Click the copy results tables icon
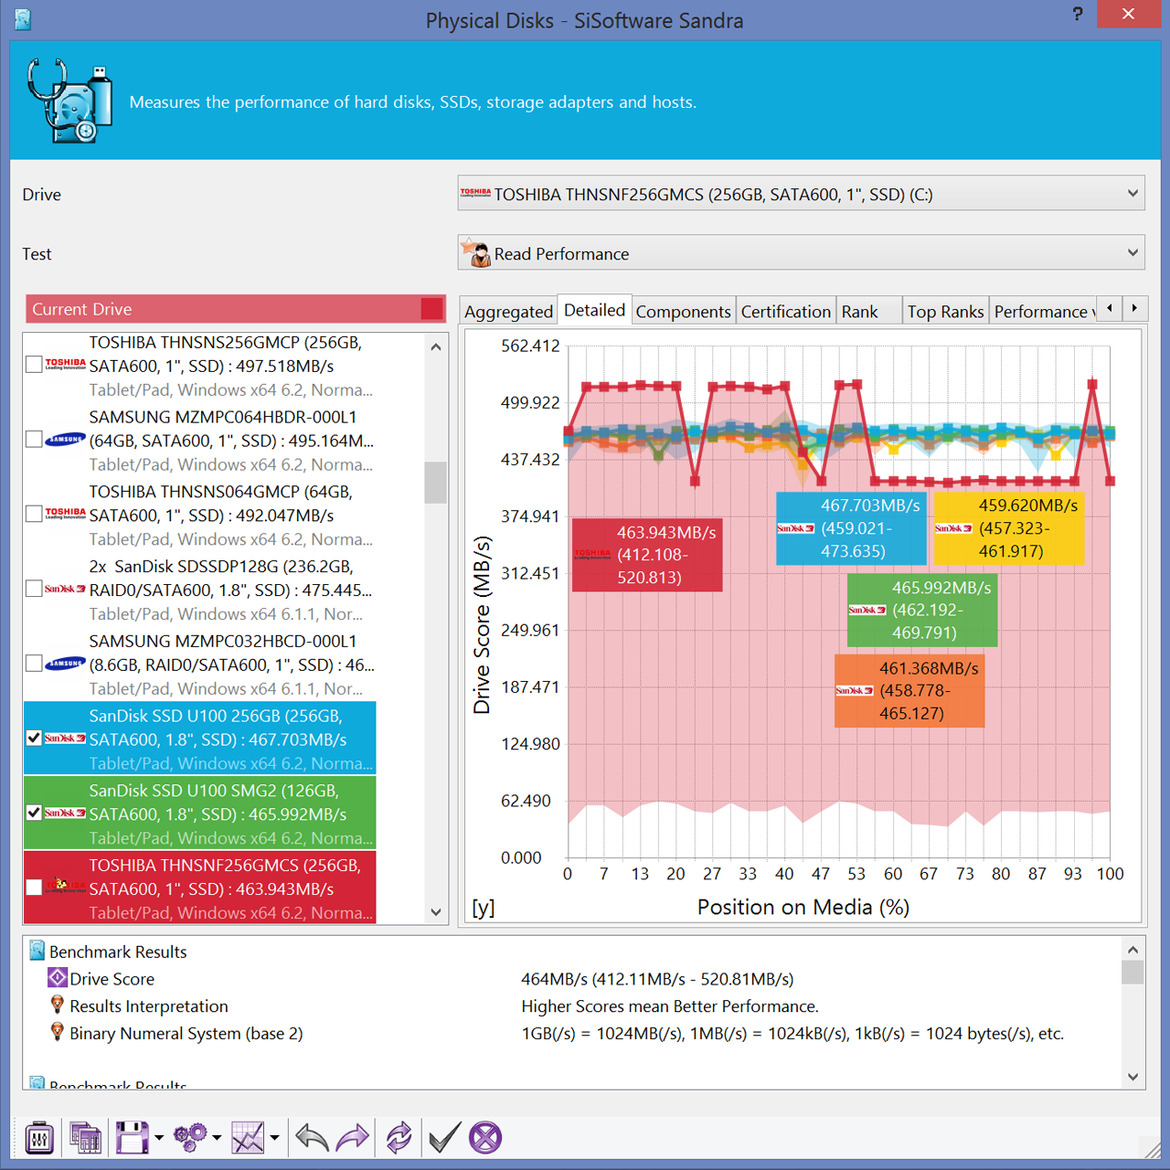This screenshot has height=1170, width=1170. coord(86,1138)
